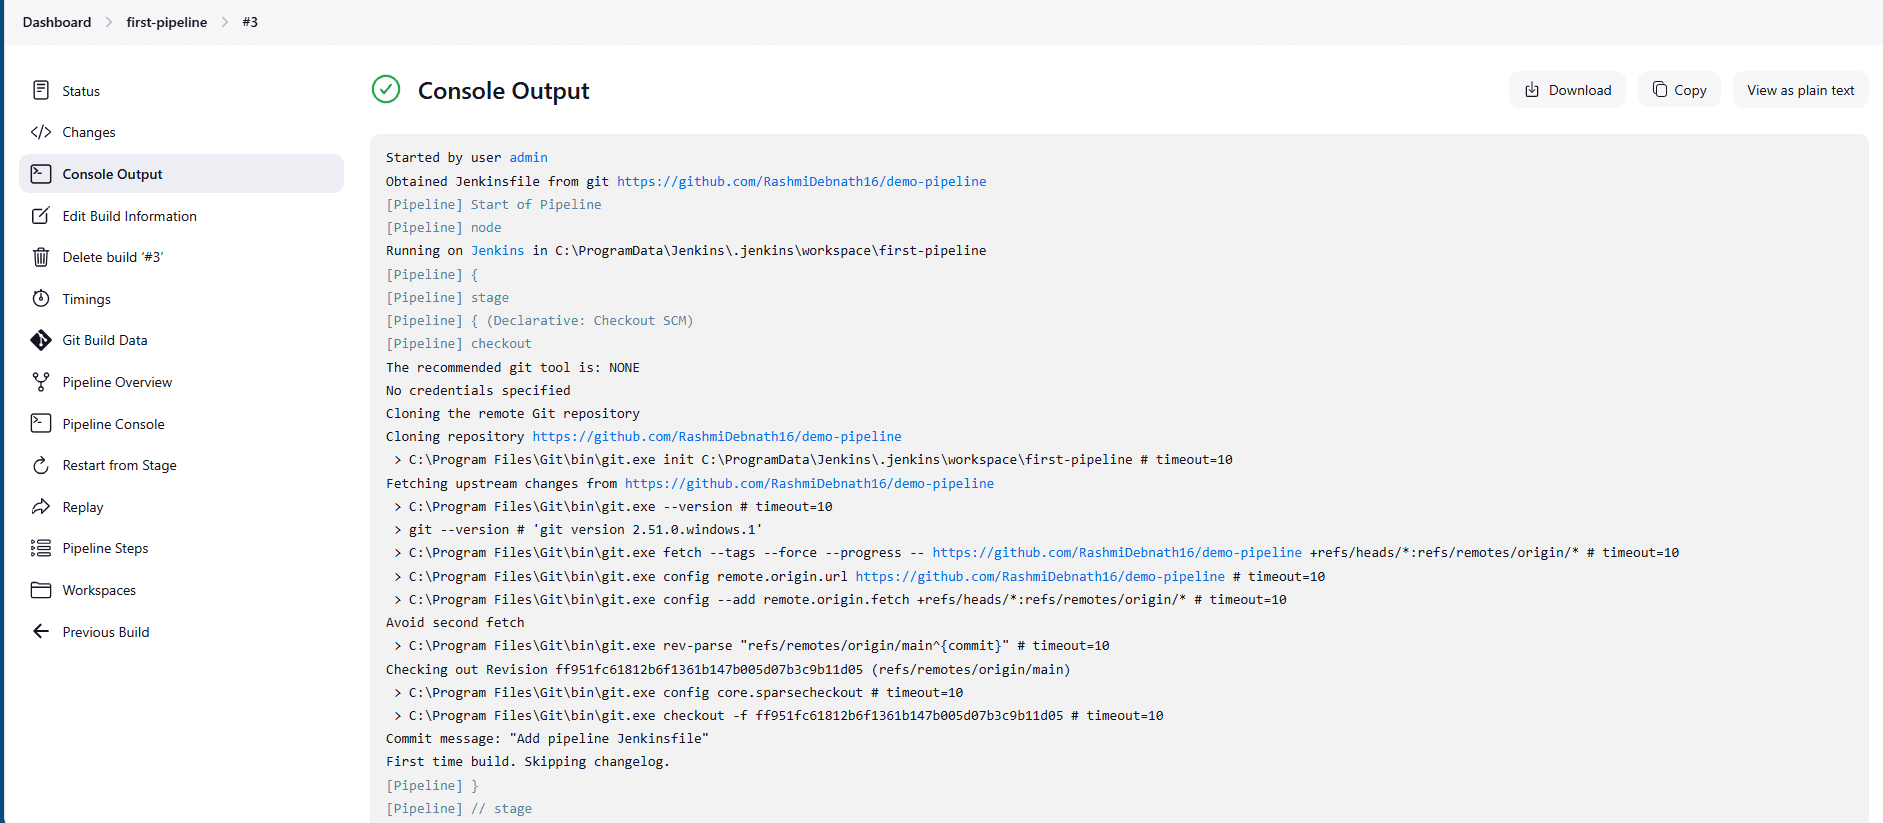
Task: Click the Timings stopwatch icon
Action: coord(41,299)
